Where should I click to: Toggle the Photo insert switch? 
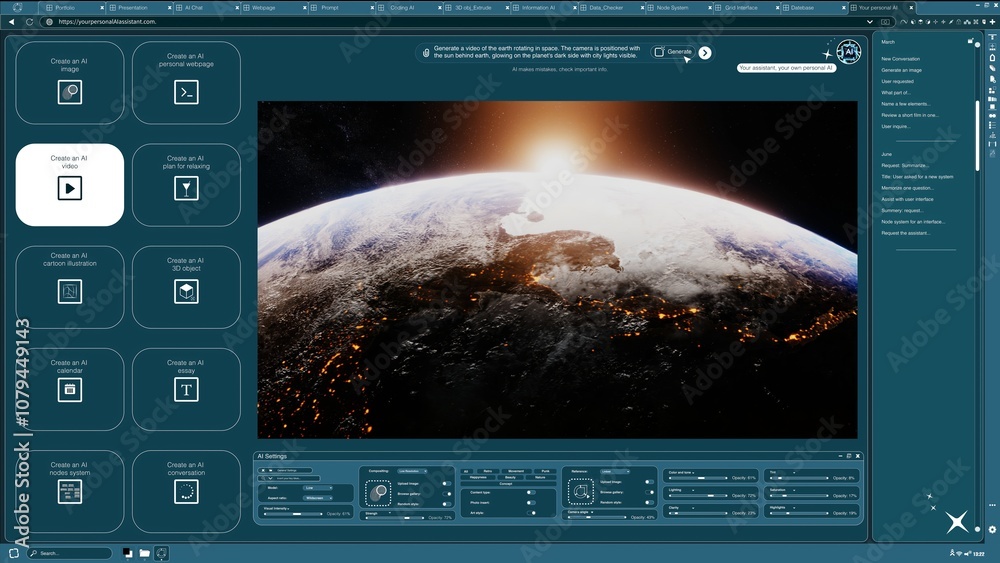(x=531, y=502)
